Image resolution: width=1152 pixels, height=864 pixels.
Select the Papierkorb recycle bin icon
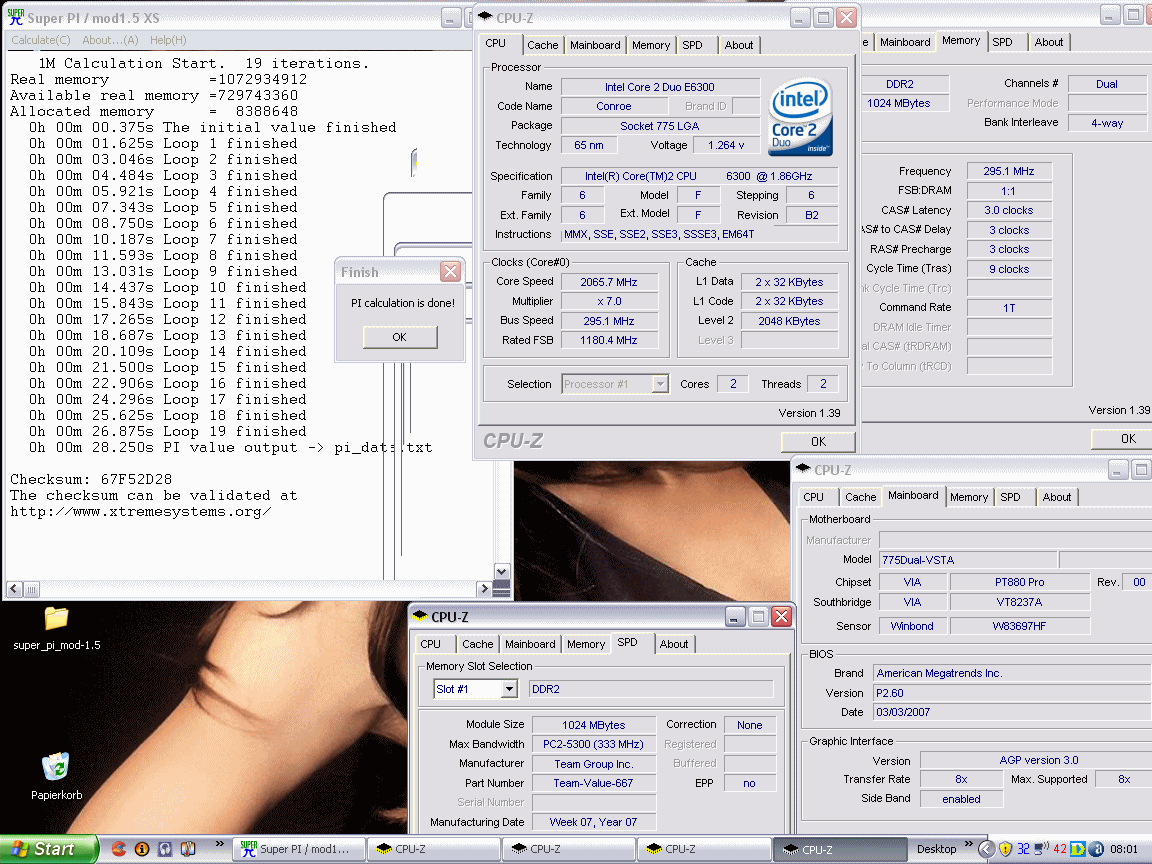pos(57,776)
